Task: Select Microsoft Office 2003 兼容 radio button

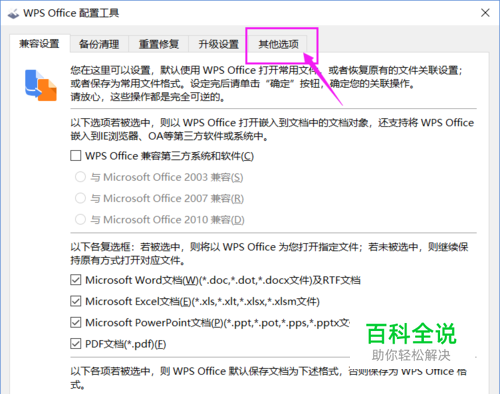Action: (x=80, y=177)
